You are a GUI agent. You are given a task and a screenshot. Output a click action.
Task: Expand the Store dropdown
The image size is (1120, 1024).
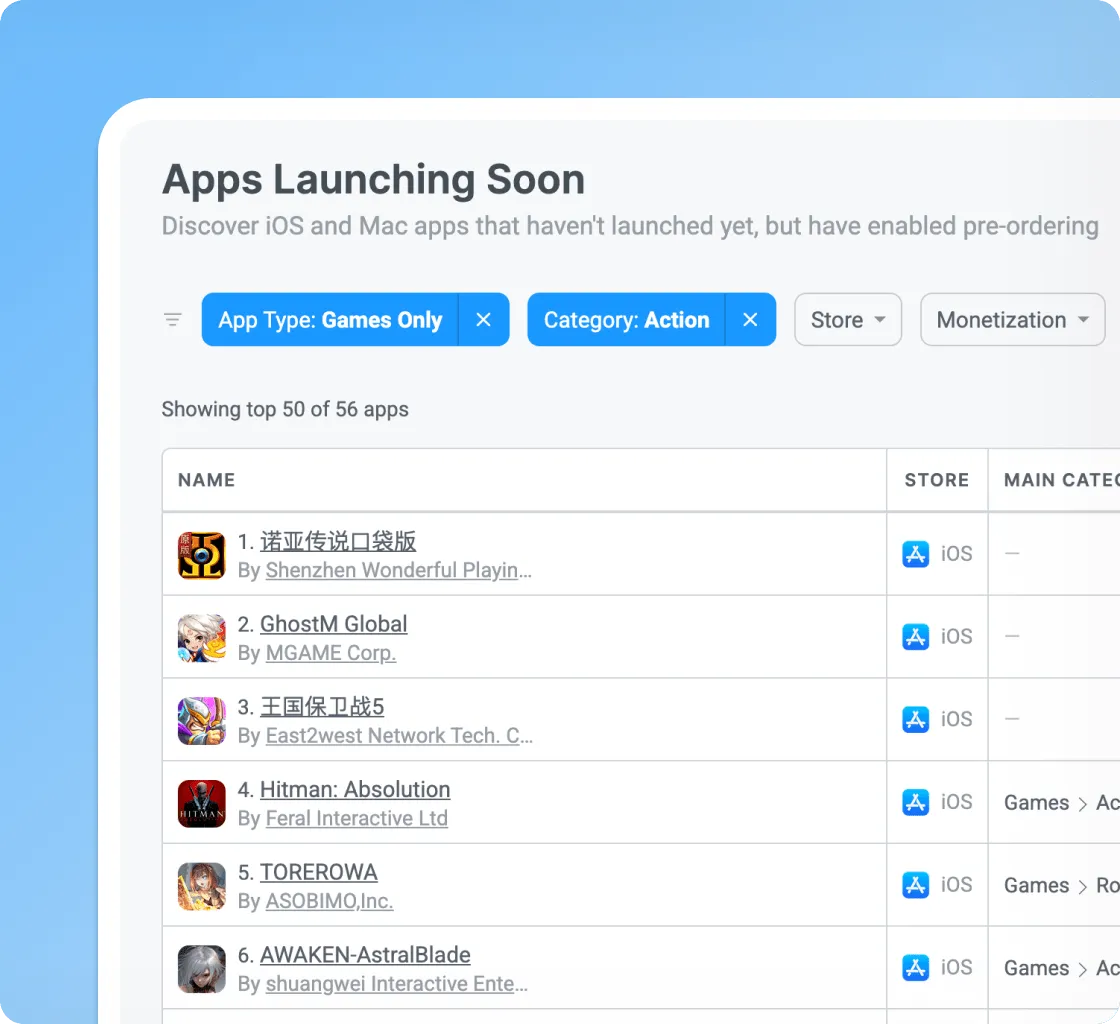pyautogui.click(x=848, y=319)
